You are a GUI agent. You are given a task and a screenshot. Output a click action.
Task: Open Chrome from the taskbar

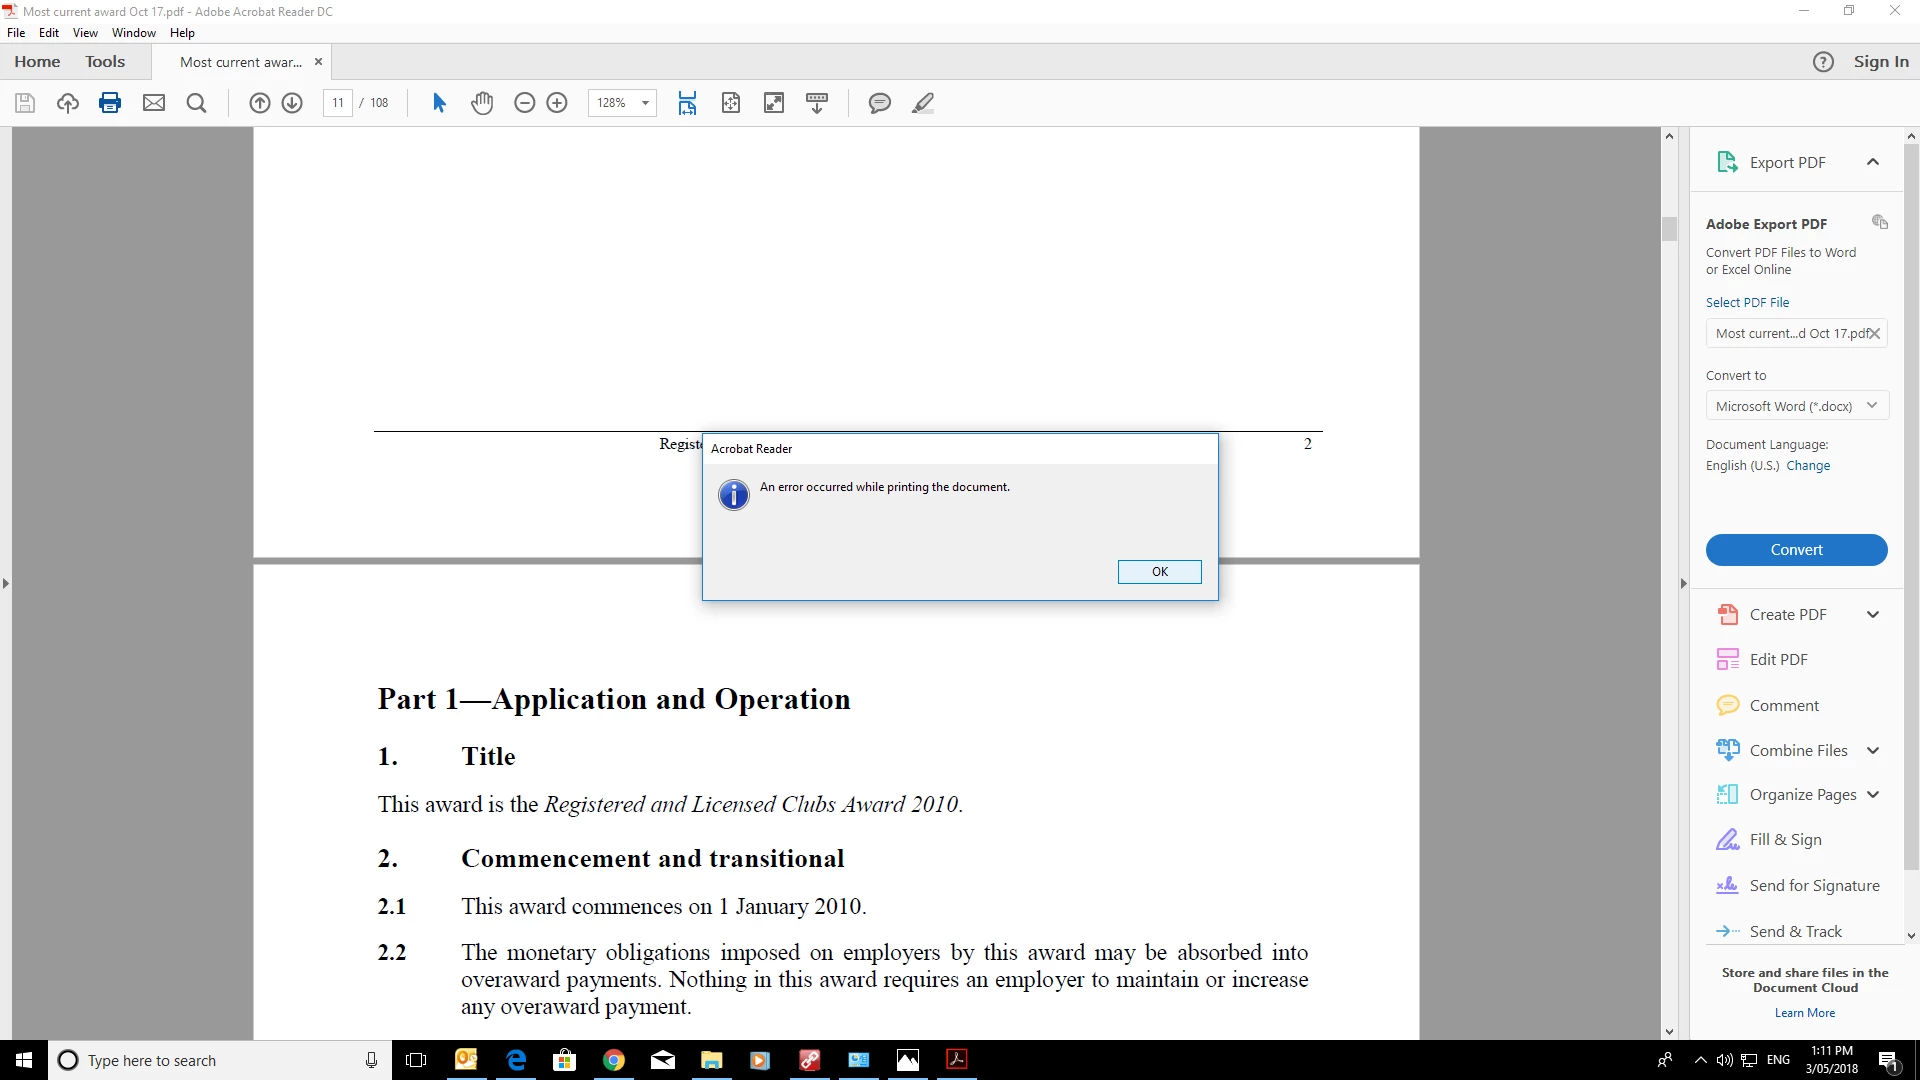point(614,1060)
